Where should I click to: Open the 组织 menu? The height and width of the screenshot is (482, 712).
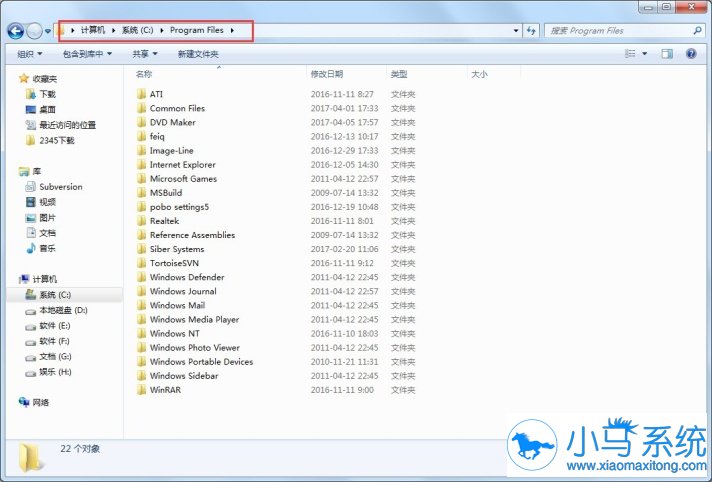pyautogui.click(x=30, y=54)
